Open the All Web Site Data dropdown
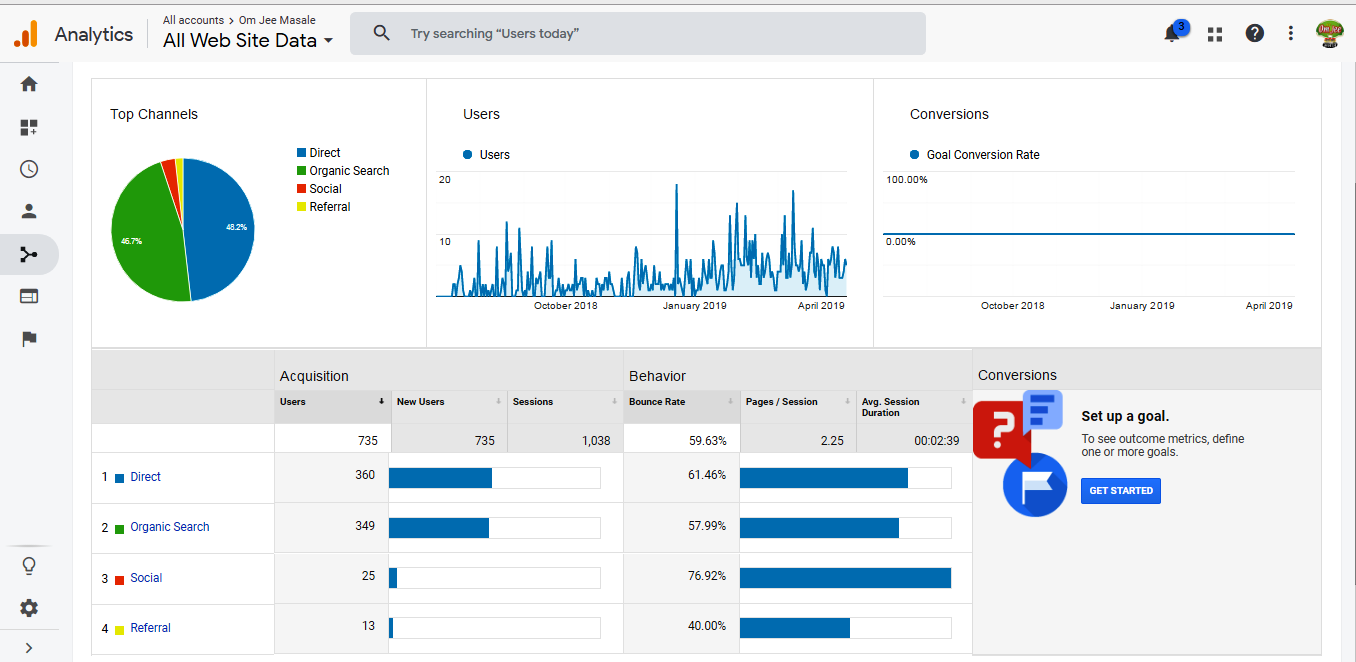This screenshot has width=1356, height=662. pos(248,40)
